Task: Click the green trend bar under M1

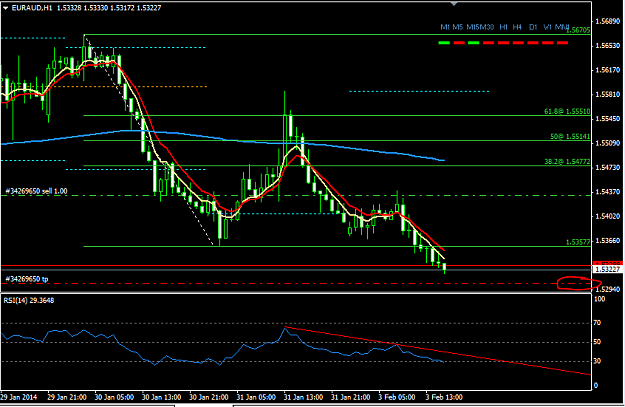Action: (444, 43)
